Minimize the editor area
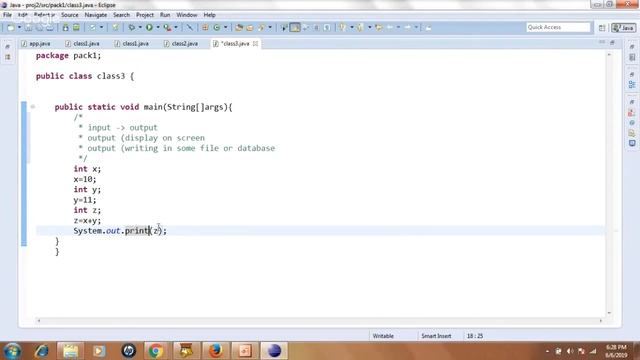Image resolution: width=640 pixels, height=360 pixels. point(602,42)
